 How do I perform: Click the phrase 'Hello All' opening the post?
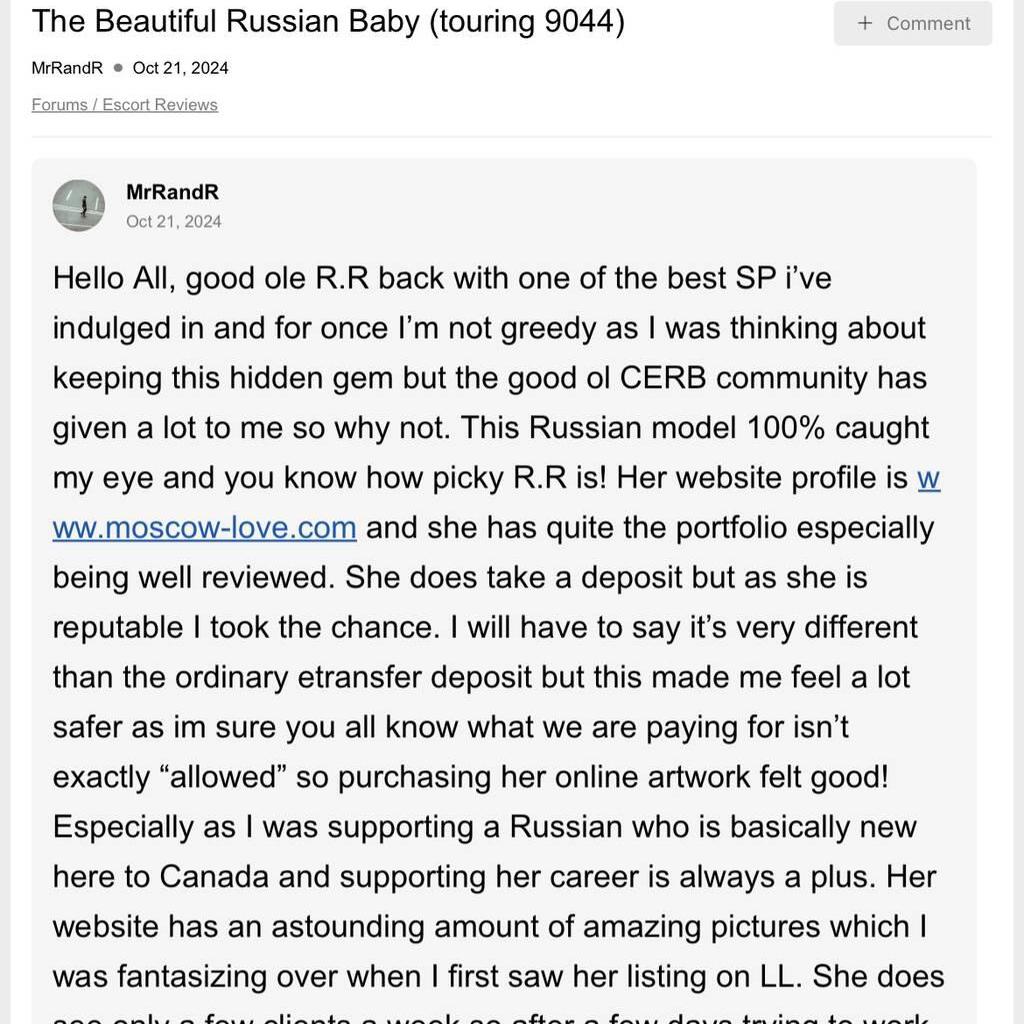[x=114, y=279]
